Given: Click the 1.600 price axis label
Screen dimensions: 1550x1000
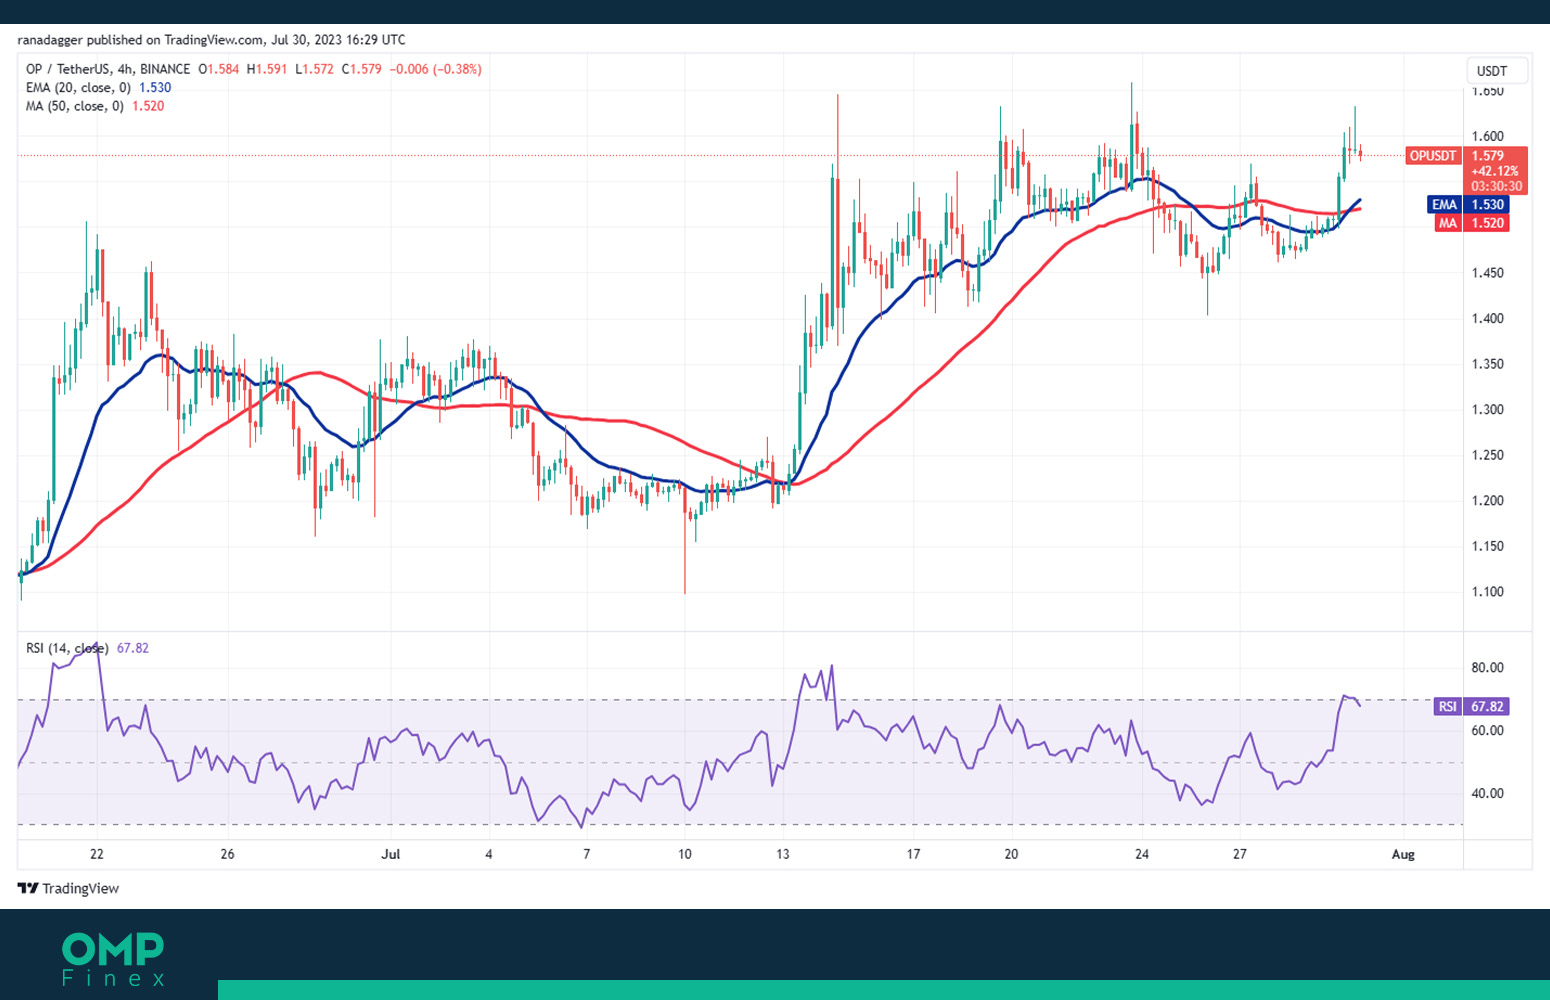Looking at the screenshot, I should (1487, 137).
